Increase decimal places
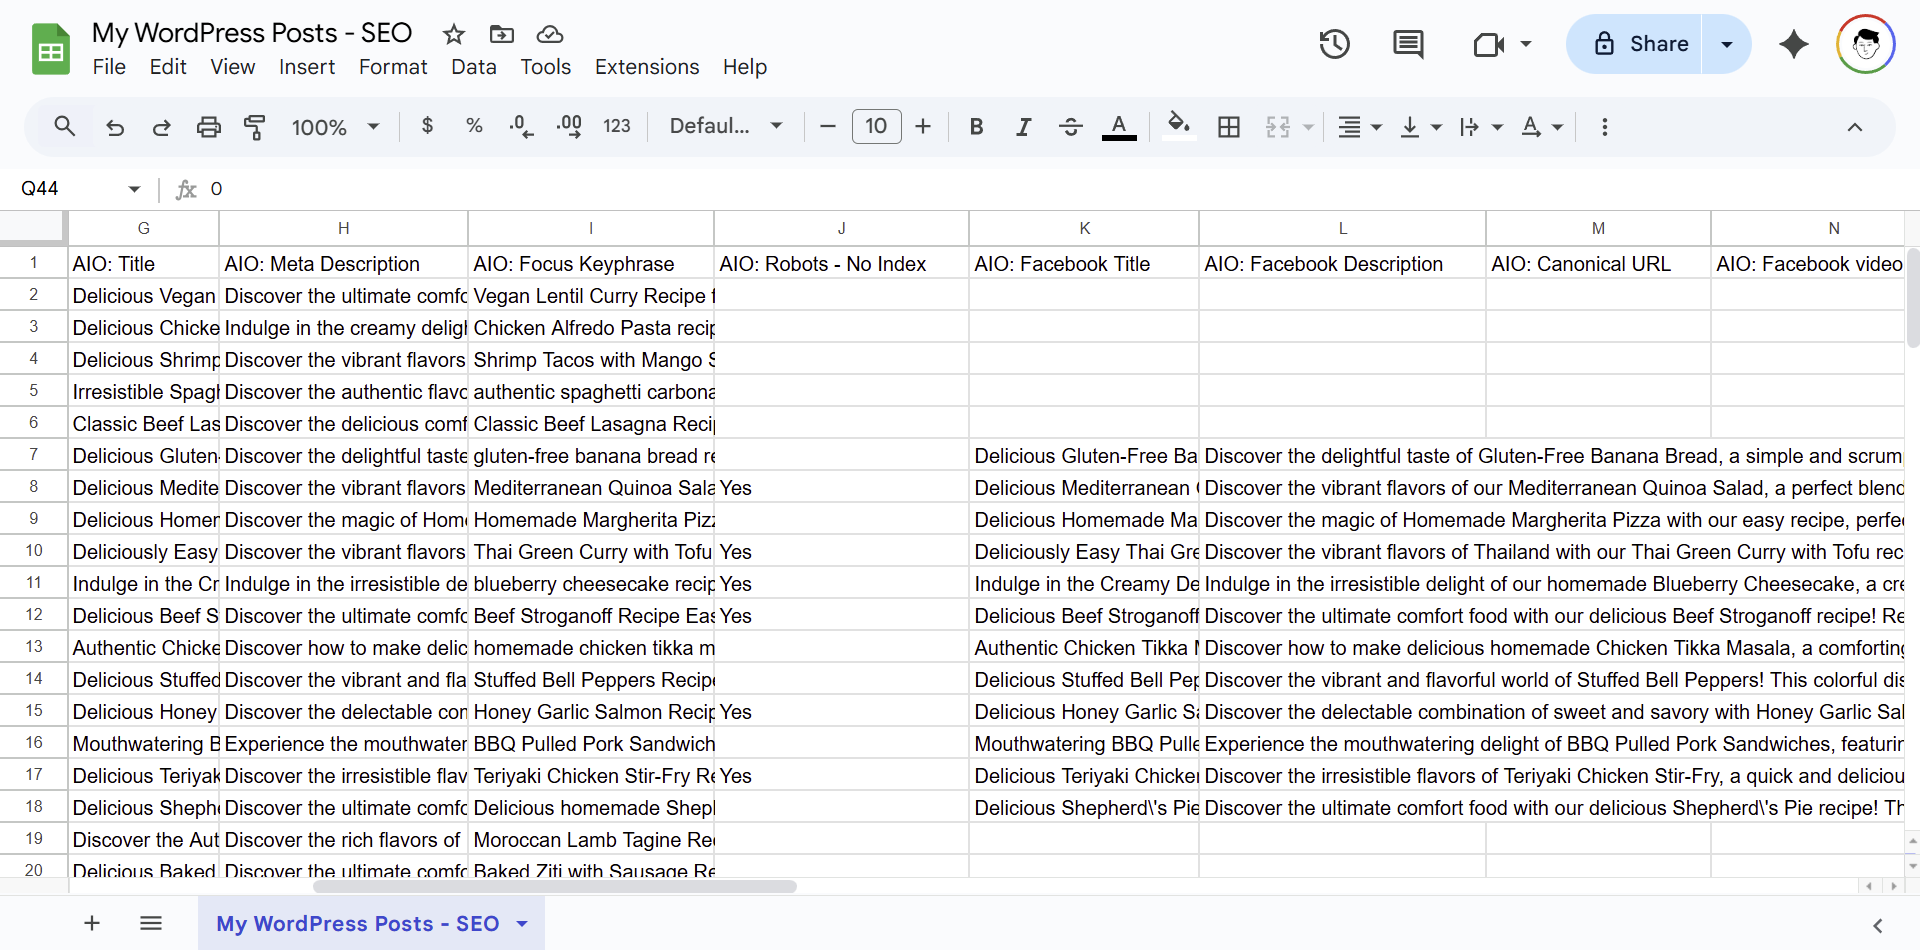The height and width of the screenshot is (950, 1920). pos(569,126)
